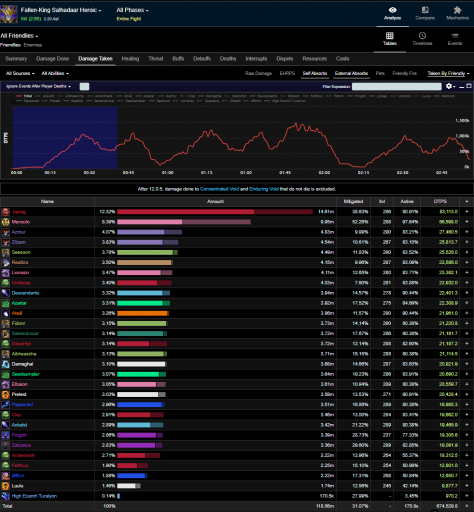Viewport: 474px width, 512px height.
Task: Click the boss portrait icon for Fallen-King
Action: click(x=9, y=14)
